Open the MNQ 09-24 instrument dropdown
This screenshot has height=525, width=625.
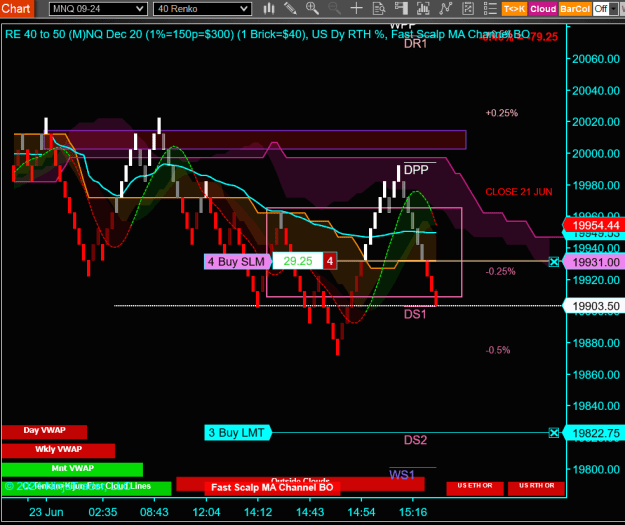[98, 9]
